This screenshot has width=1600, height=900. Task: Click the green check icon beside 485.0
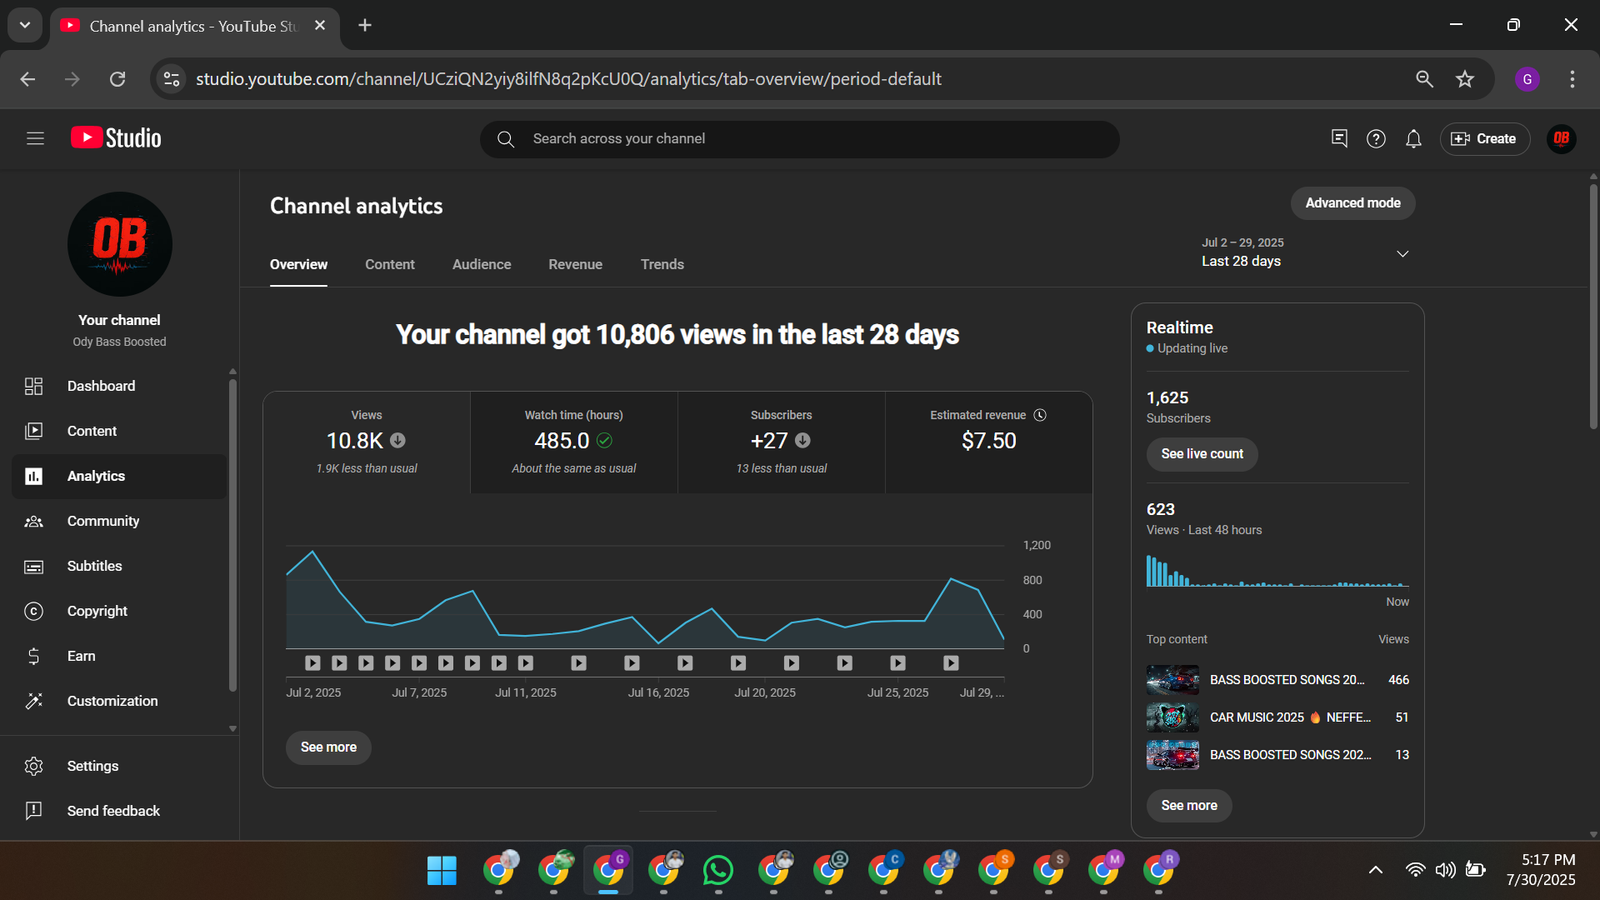coord(605,440)
